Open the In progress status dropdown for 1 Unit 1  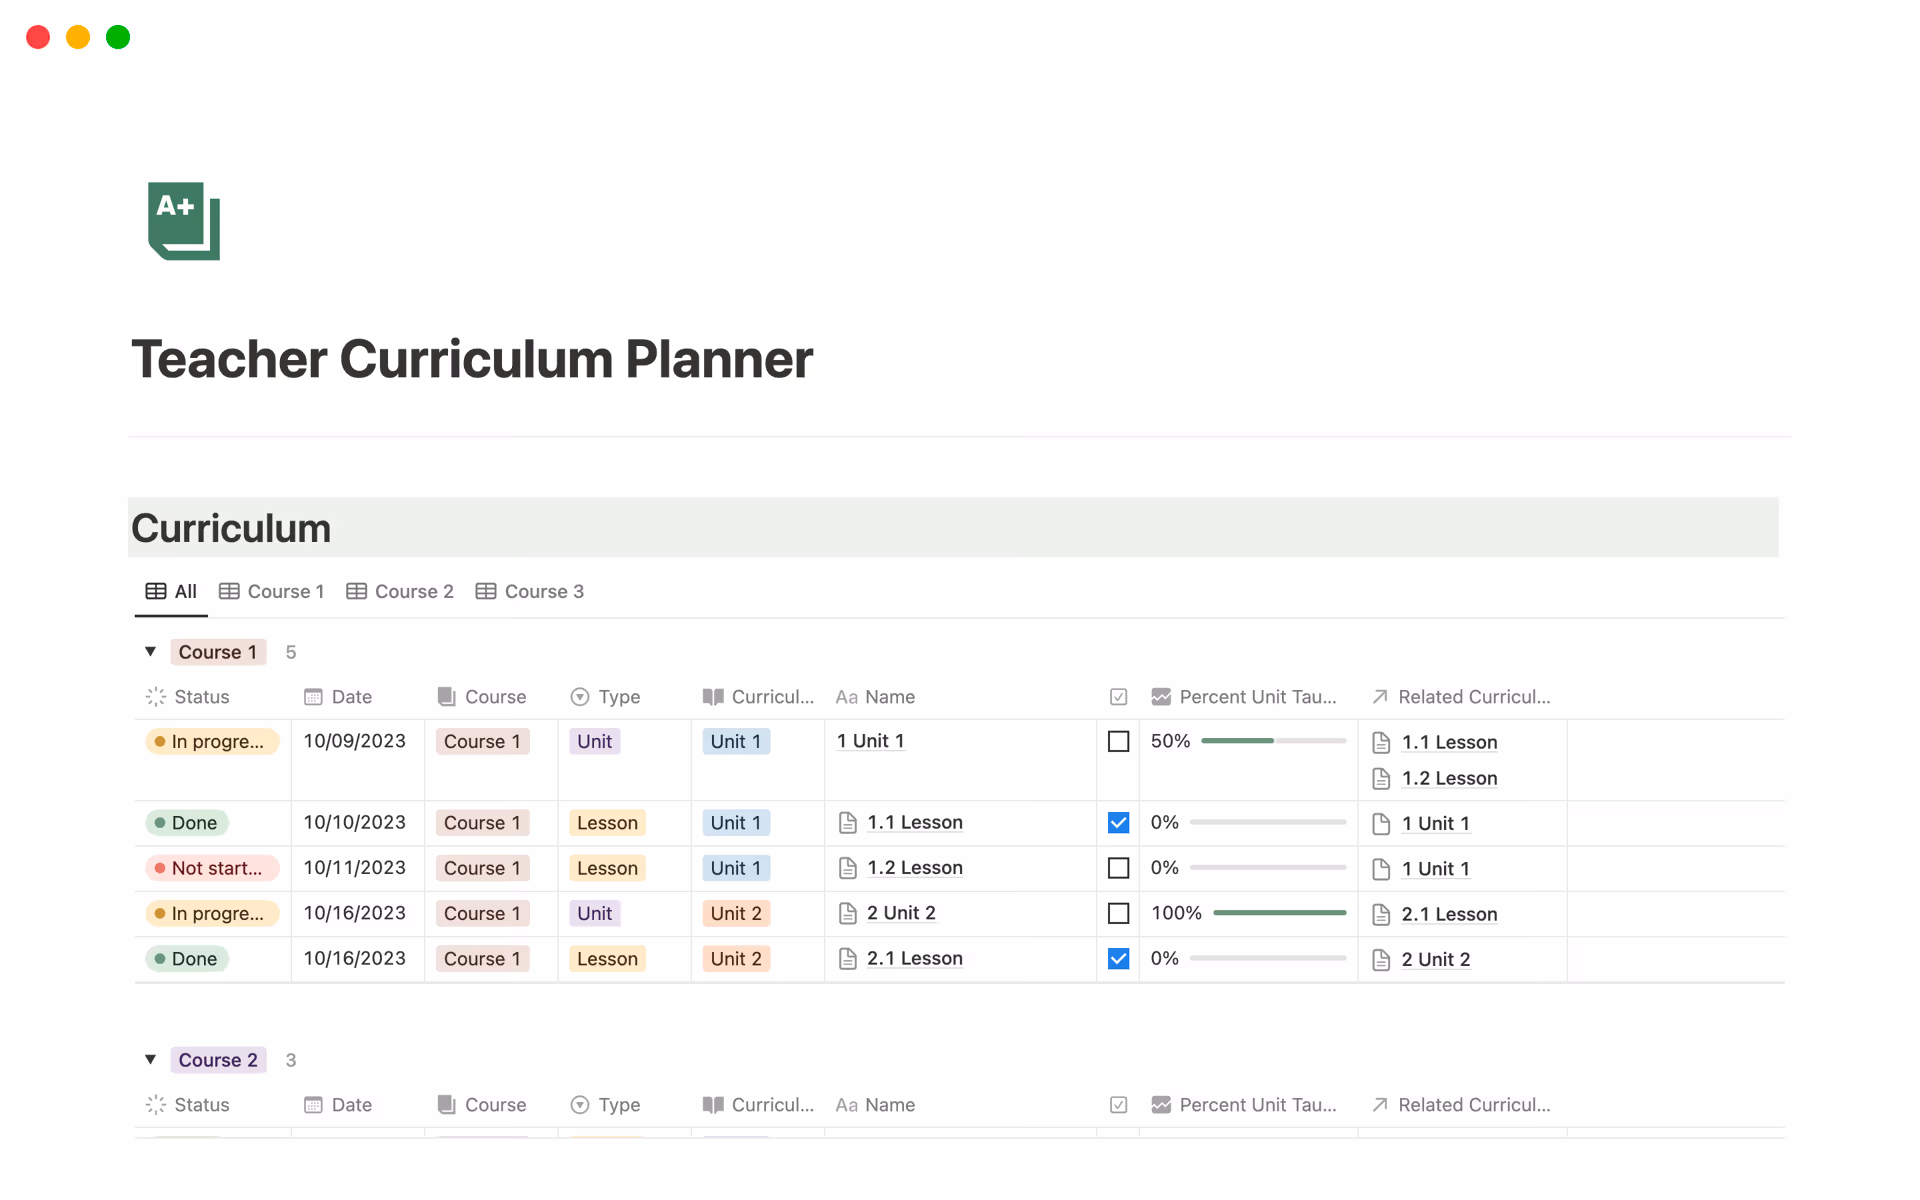pos(211,742)
